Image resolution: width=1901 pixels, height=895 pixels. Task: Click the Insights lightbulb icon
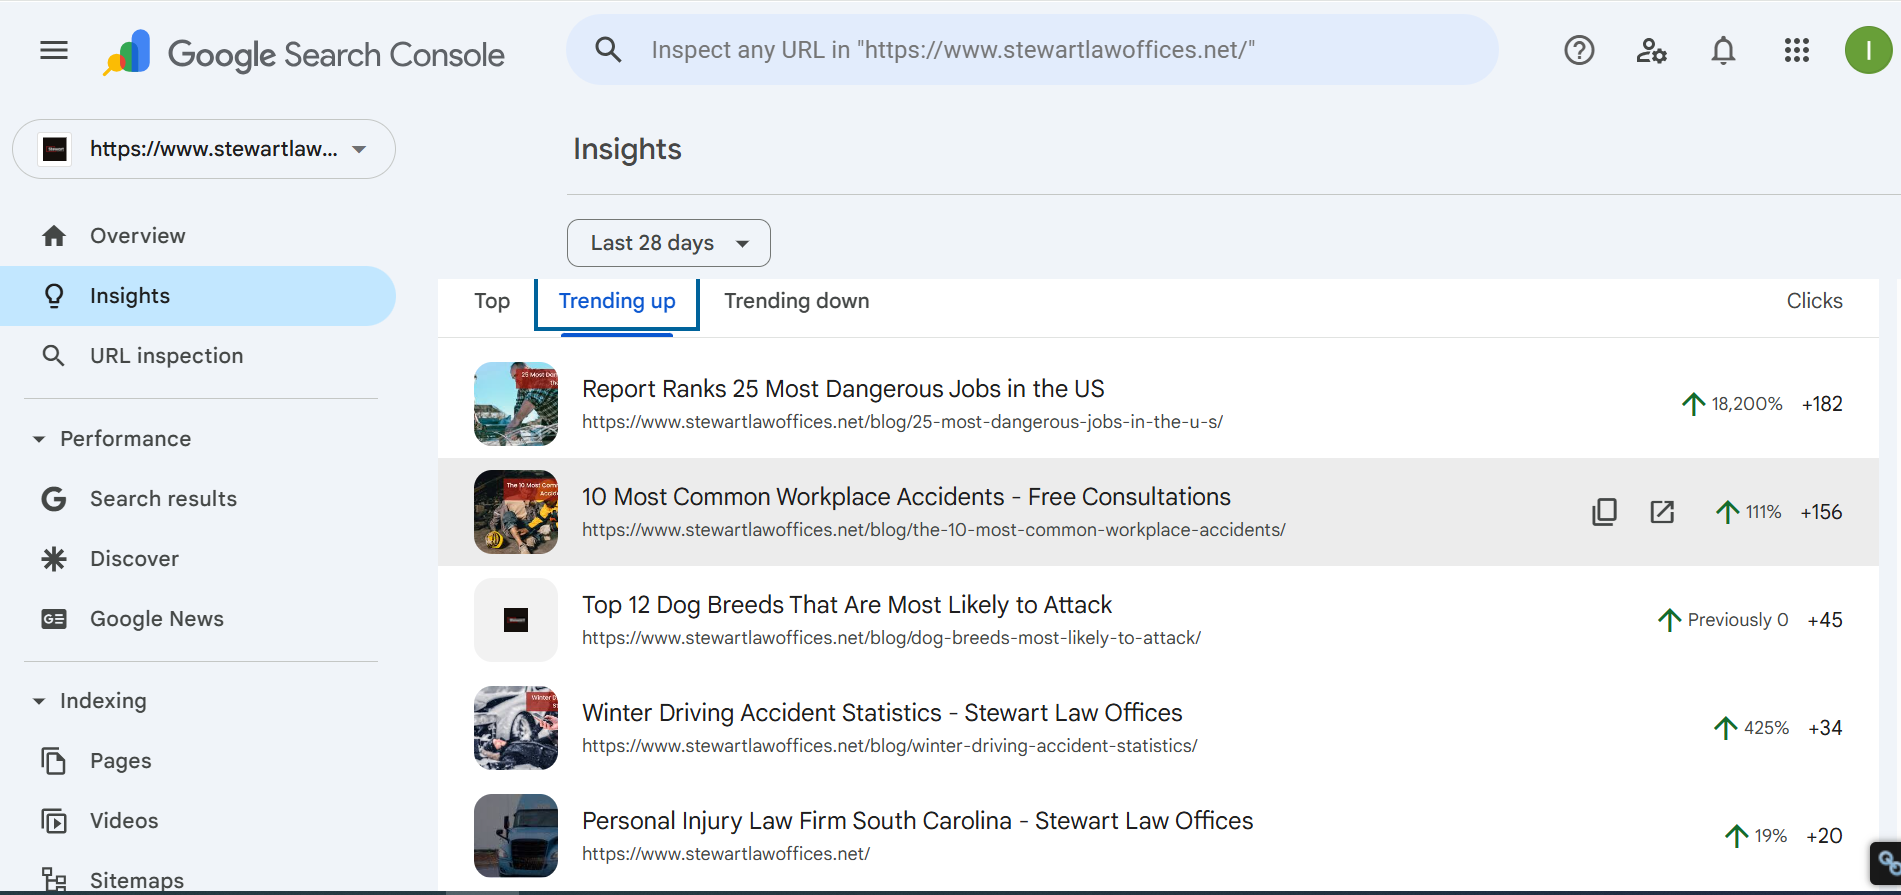pos(54,296)
